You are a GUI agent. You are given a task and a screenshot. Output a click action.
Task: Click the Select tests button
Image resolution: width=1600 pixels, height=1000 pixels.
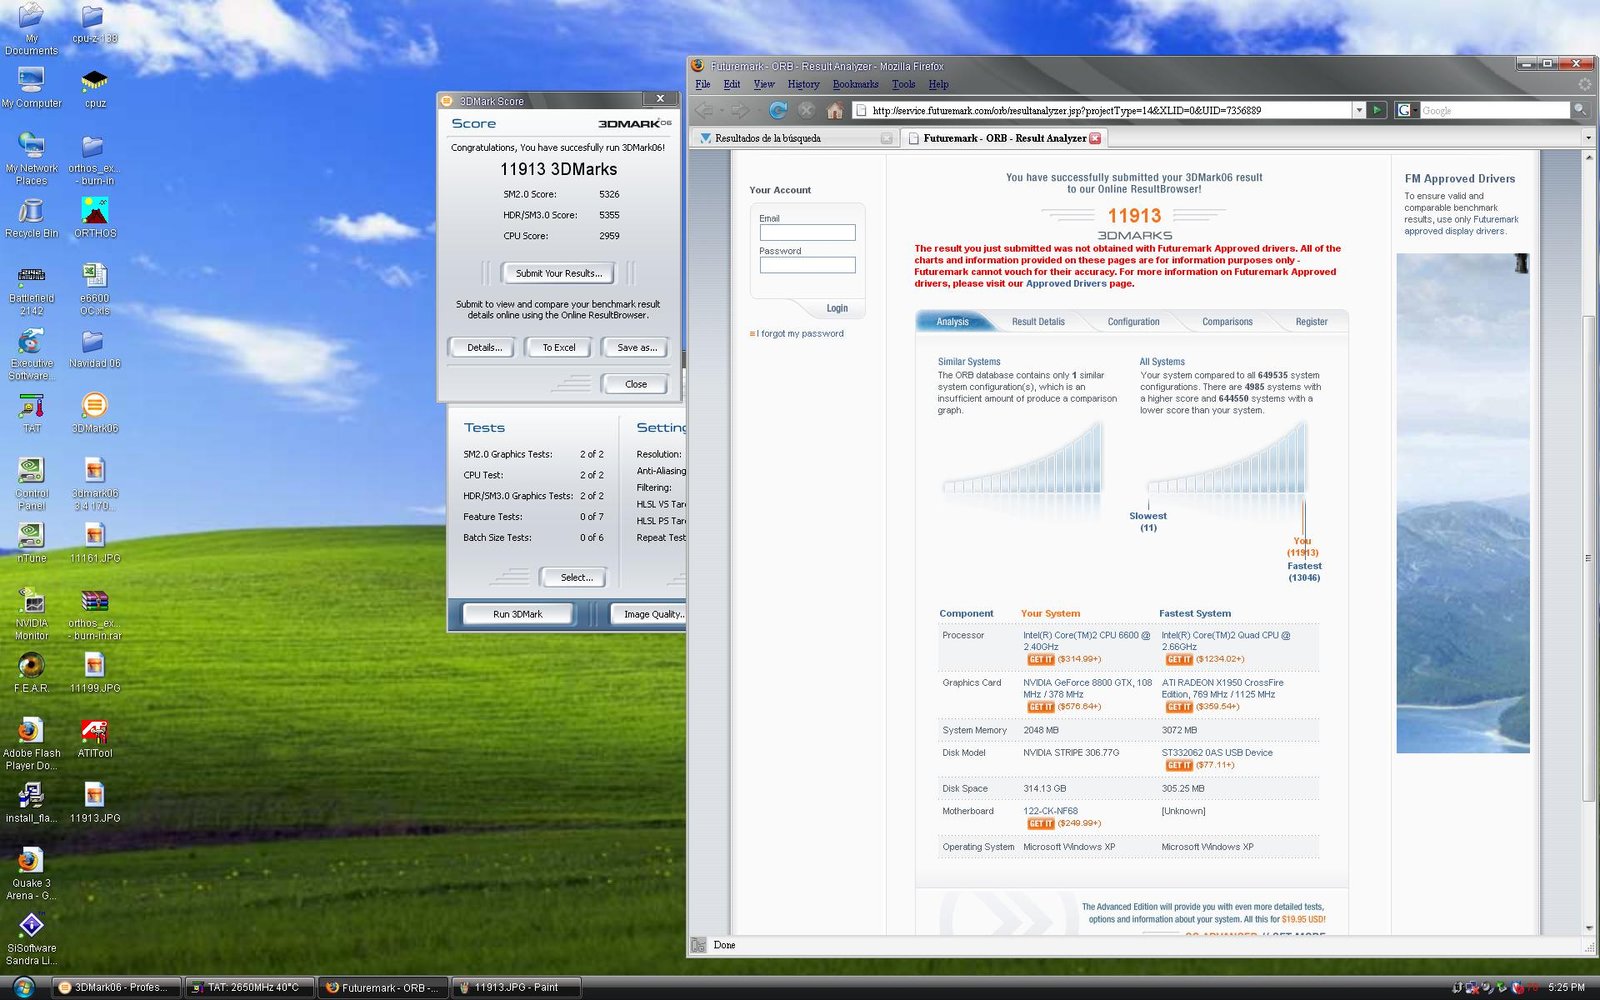(576, 577)
